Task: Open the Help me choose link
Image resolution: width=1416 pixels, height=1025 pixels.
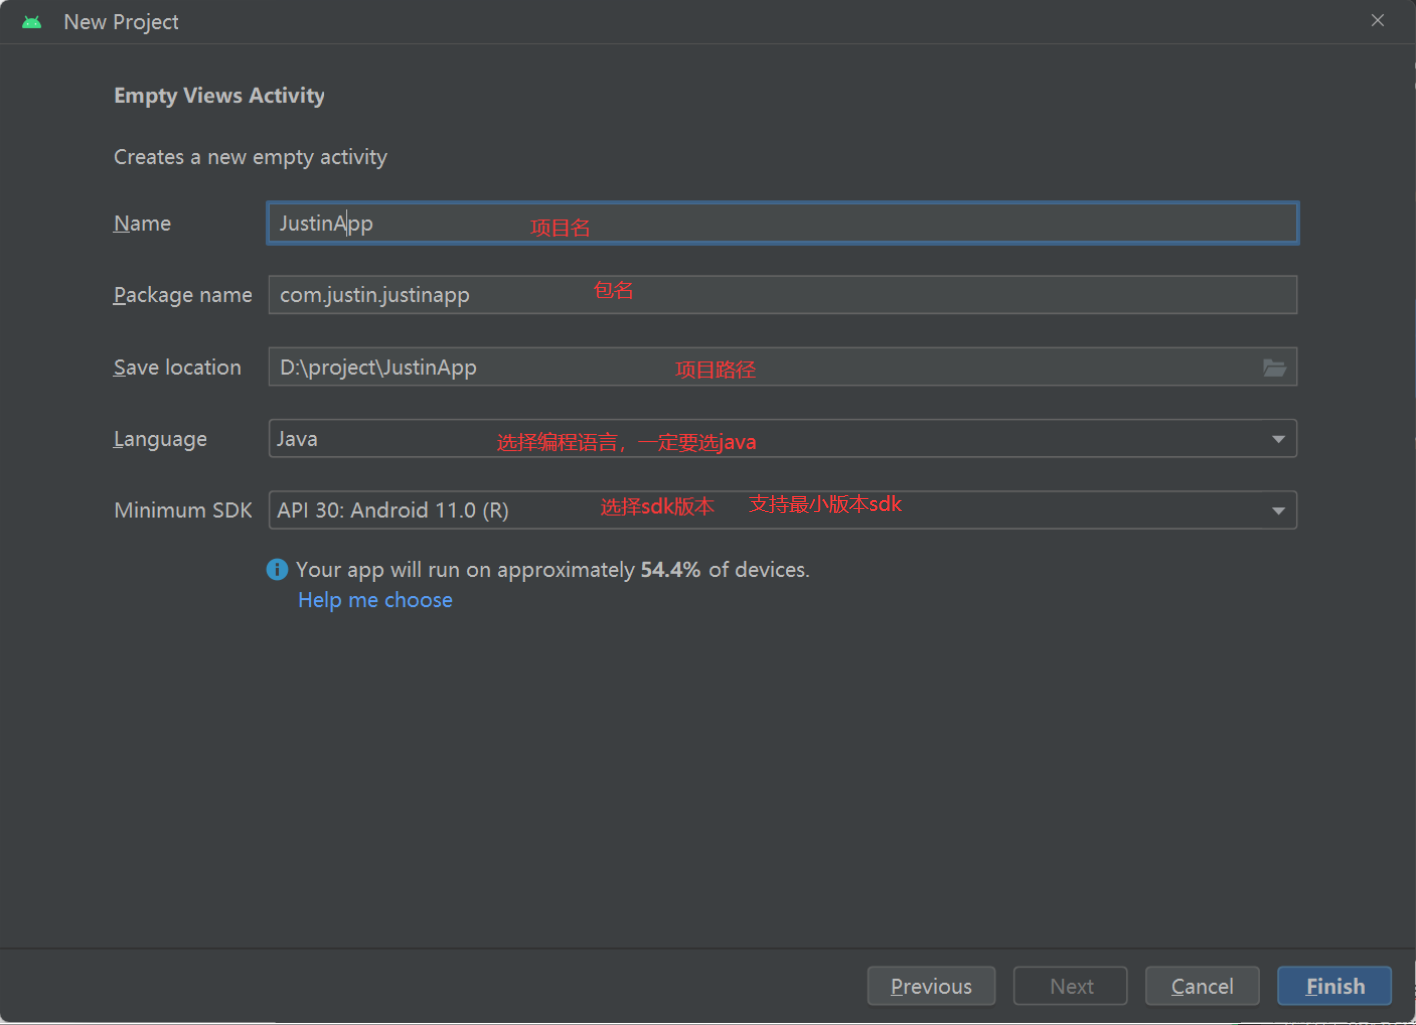Action: (375, 600)
